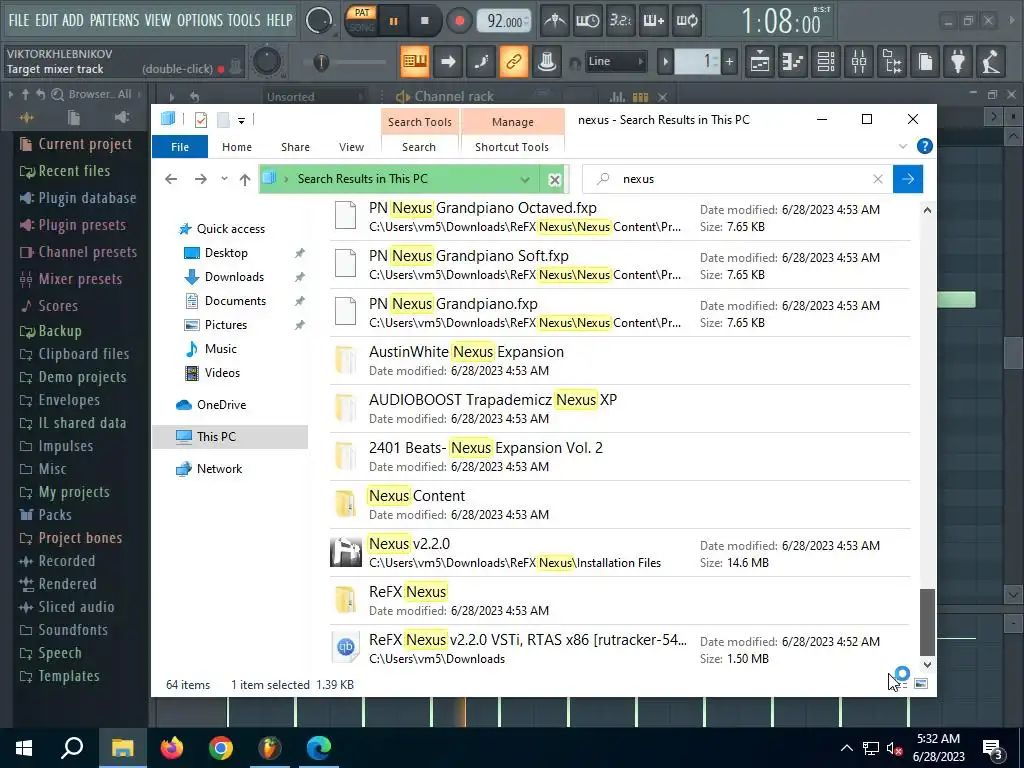
Task: Click the Explorer vertical scrollbar thumb
Action: click(x=927, y=622)
